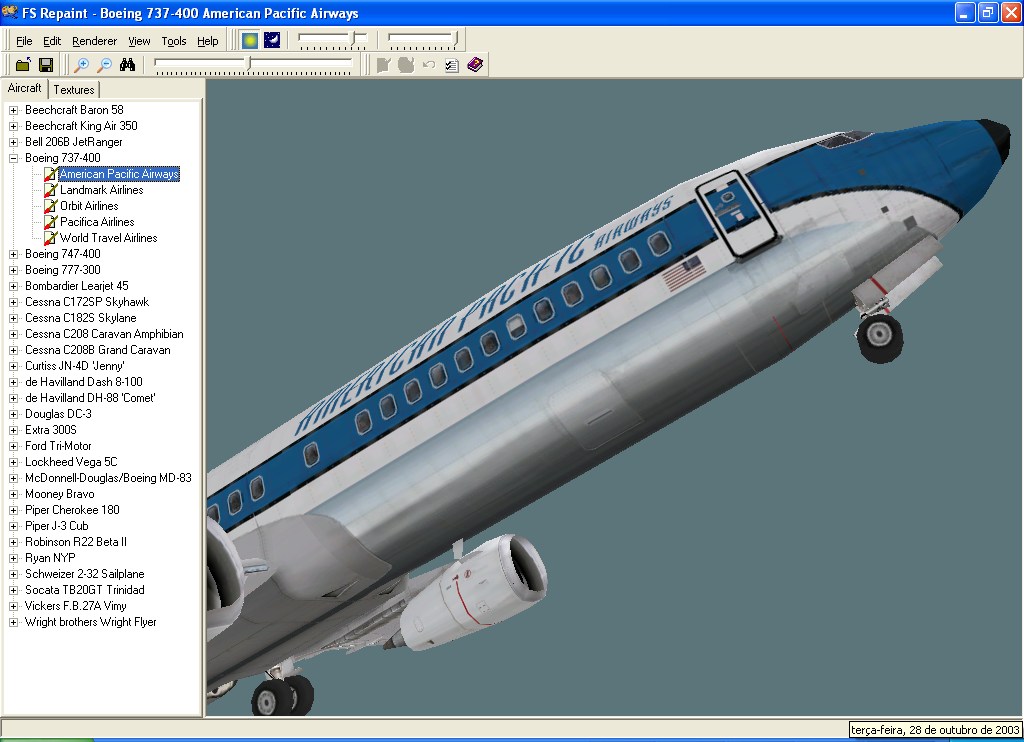Select de Havilland Dash 8-100

pos(84,382)
